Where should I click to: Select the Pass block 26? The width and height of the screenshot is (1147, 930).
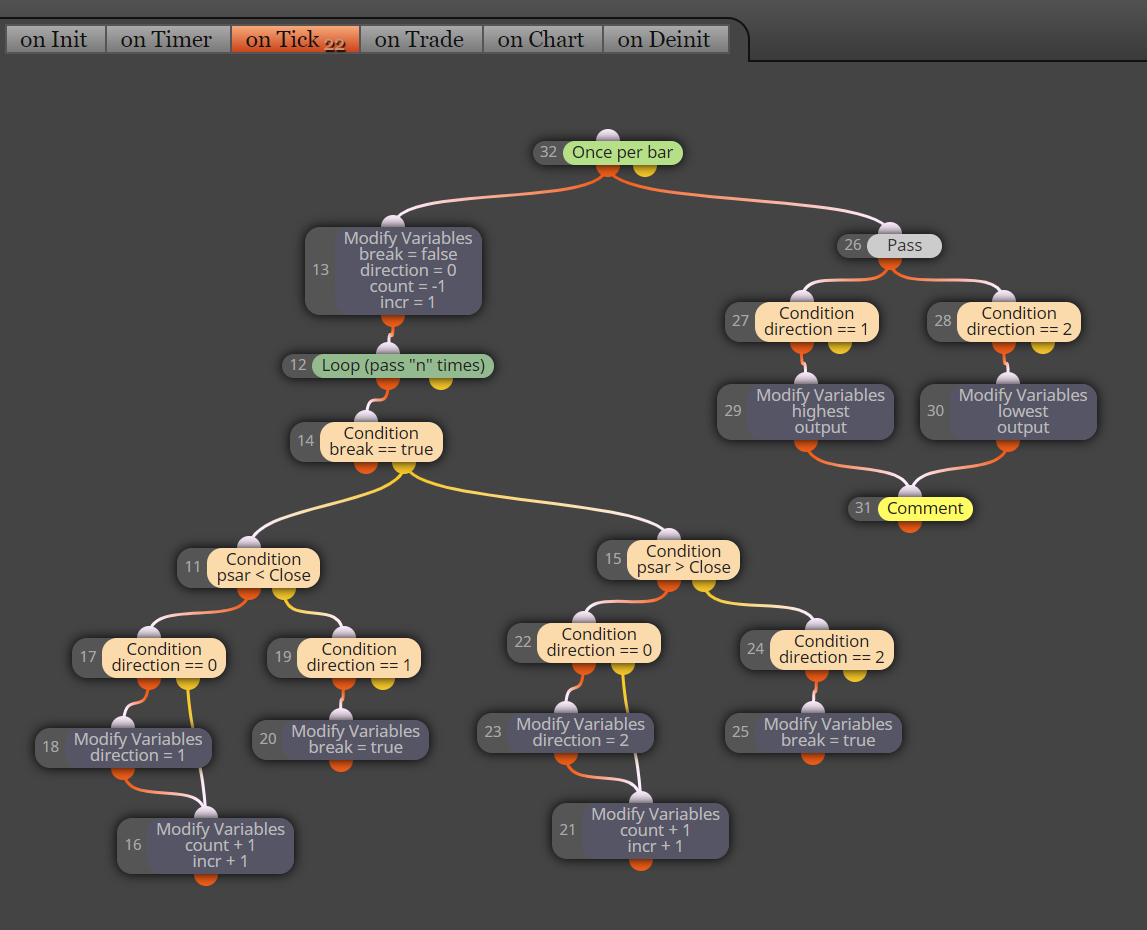point(890,245)
